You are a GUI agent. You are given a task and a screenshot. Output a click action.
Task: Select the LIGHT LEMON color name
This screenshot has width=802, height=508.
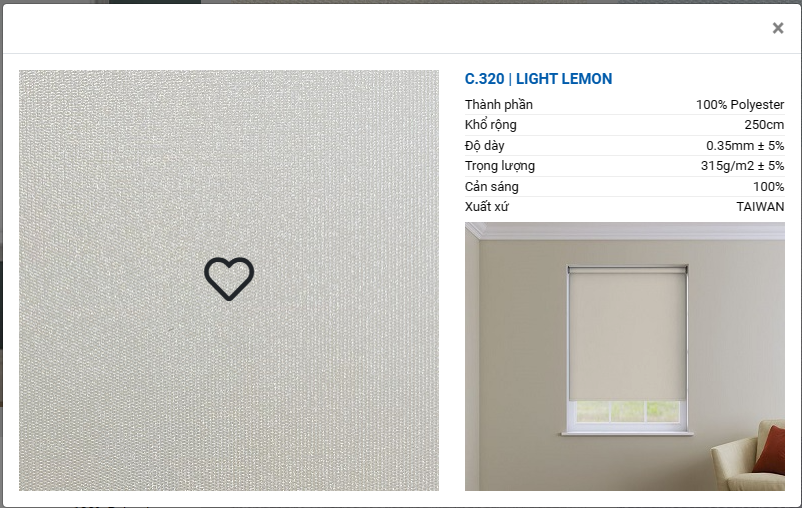click(x=564, y=79)
